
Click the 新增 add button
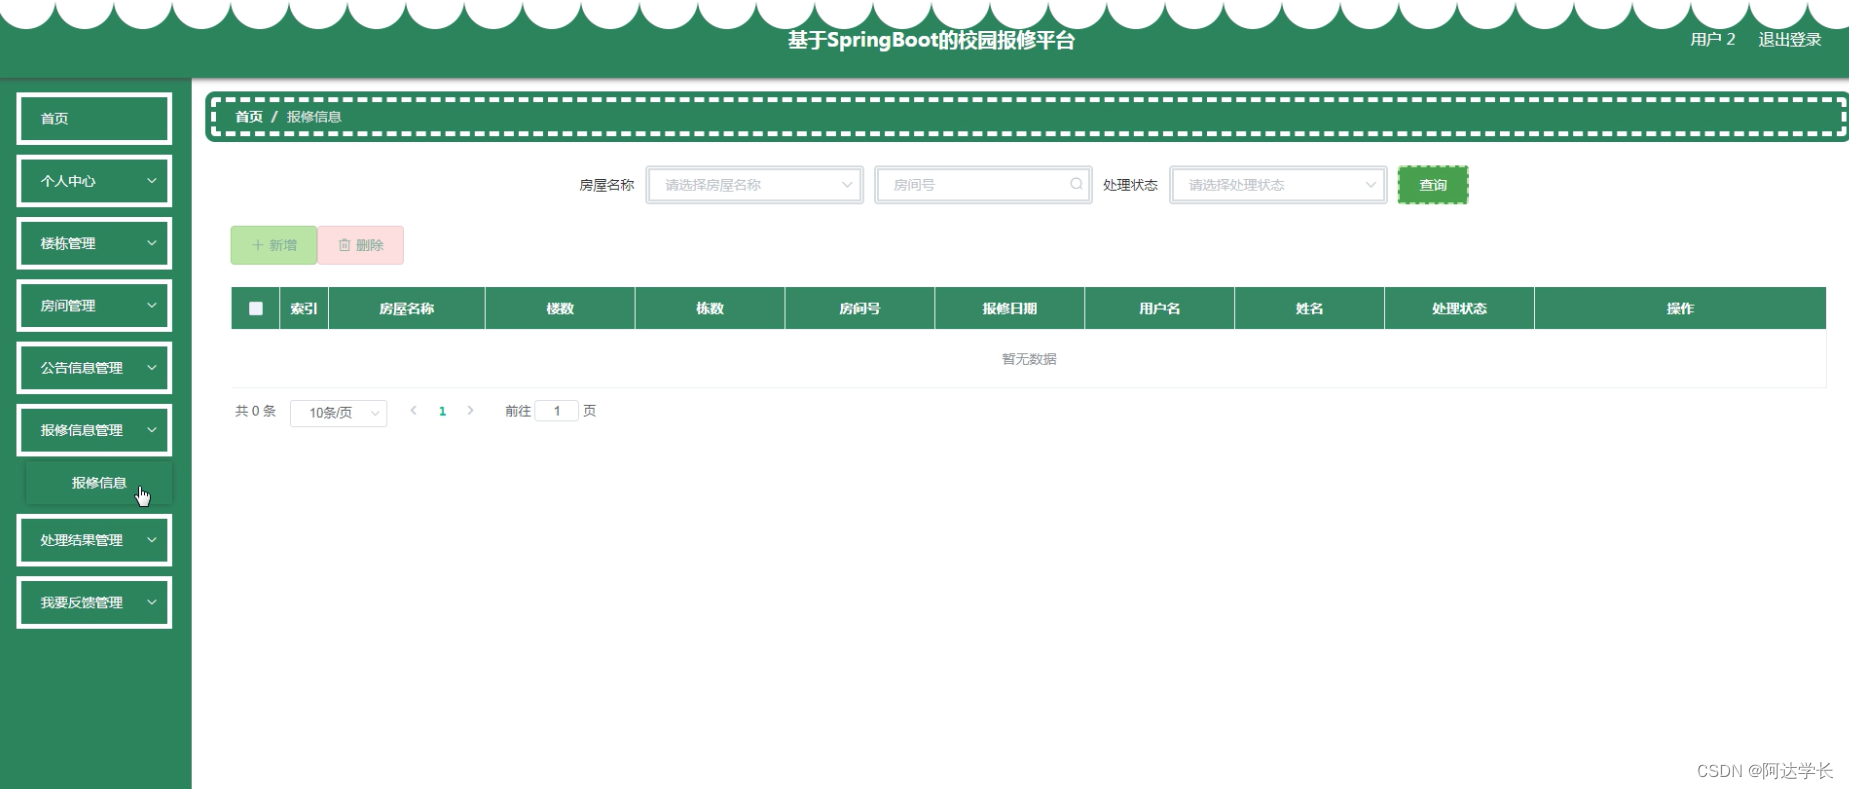[x=274, y=245]
